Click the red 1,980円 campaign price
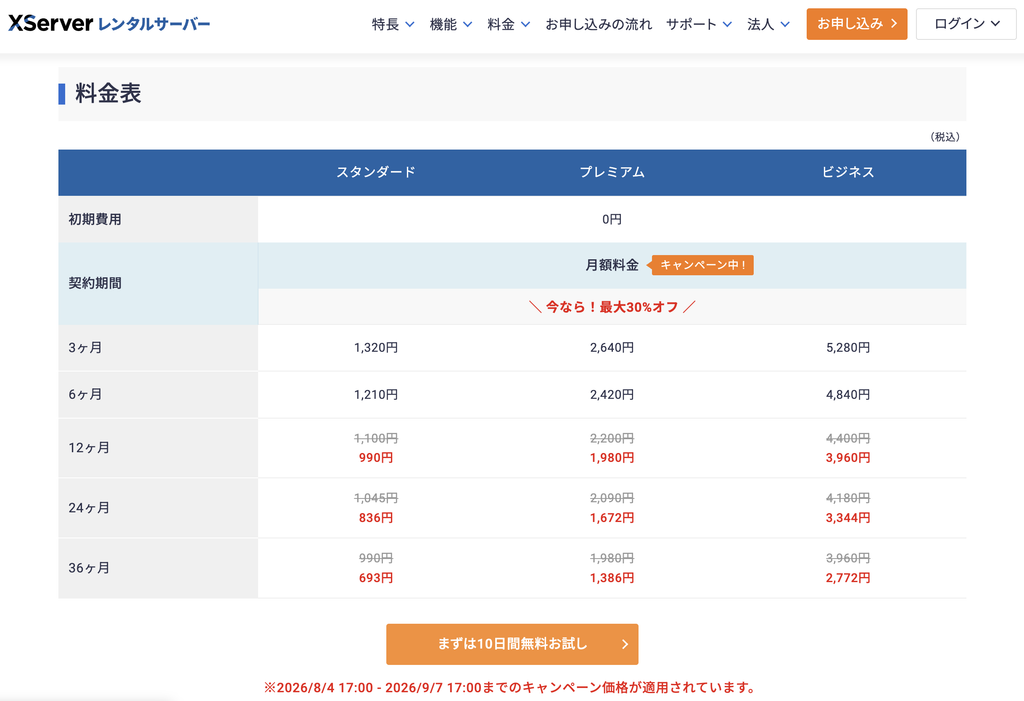The width and height of the screenshot is (1024, 701). 612,458
